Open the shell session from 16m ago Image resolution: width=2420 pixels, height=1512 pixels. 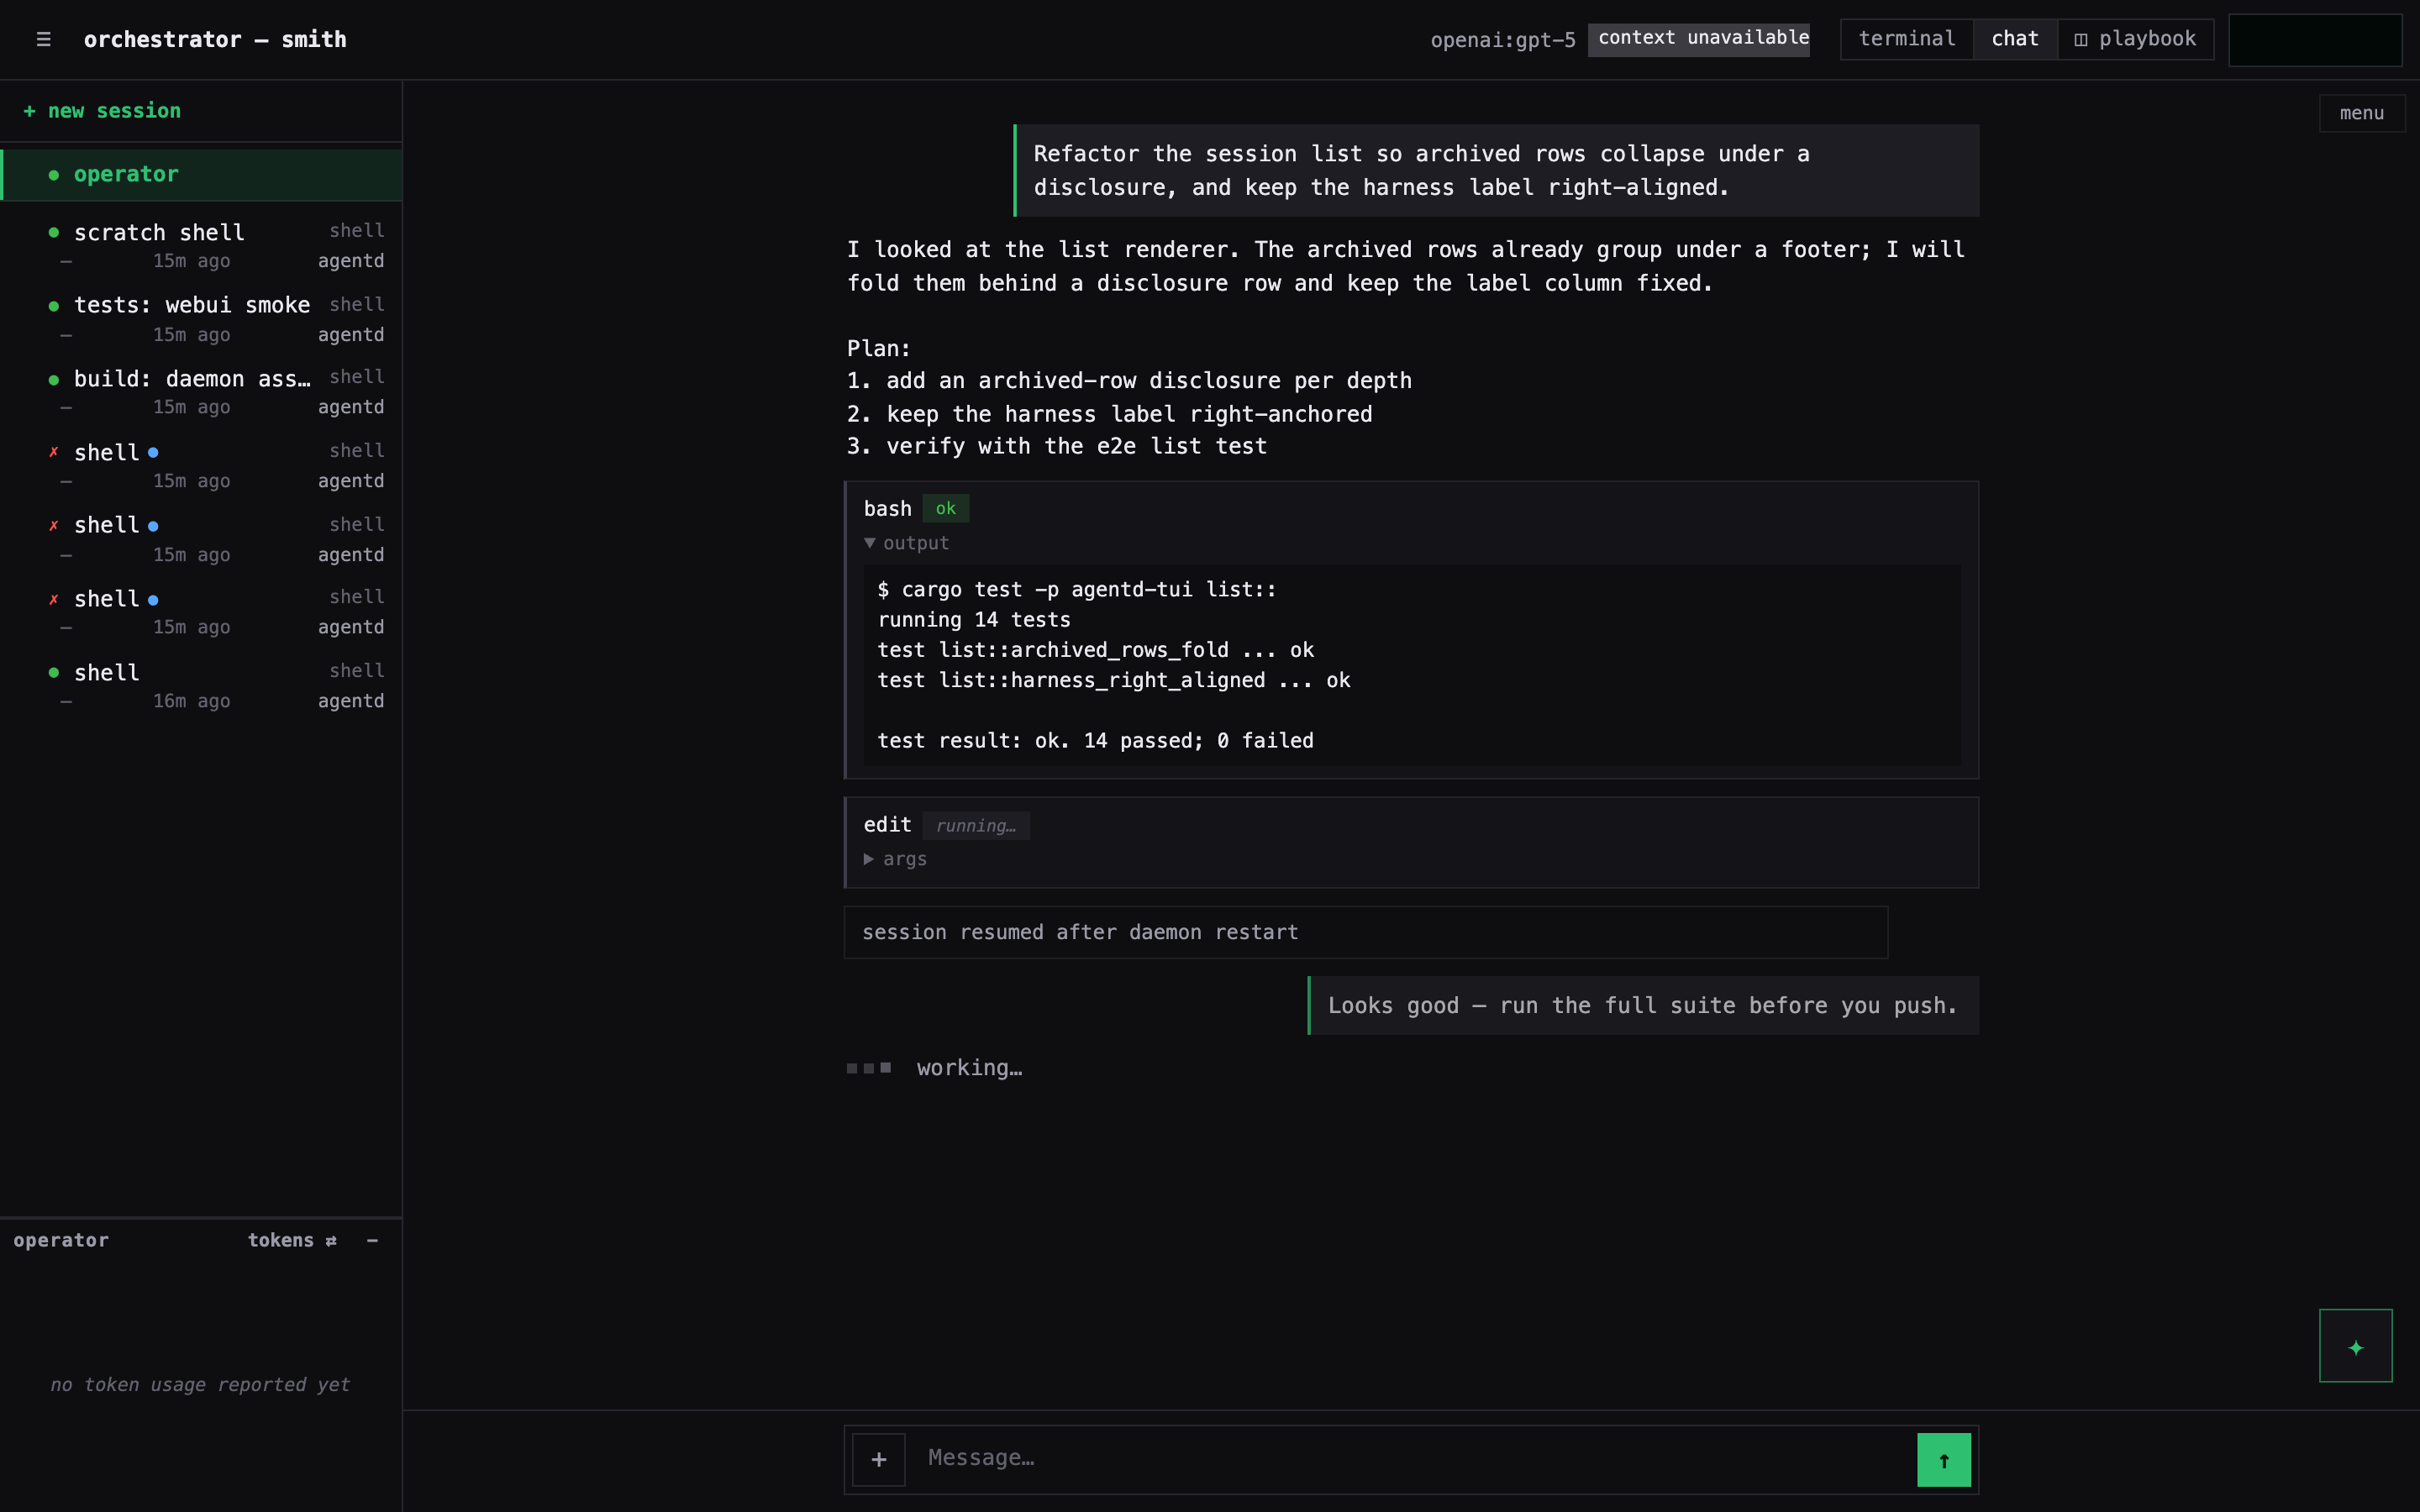pos(201,686)
